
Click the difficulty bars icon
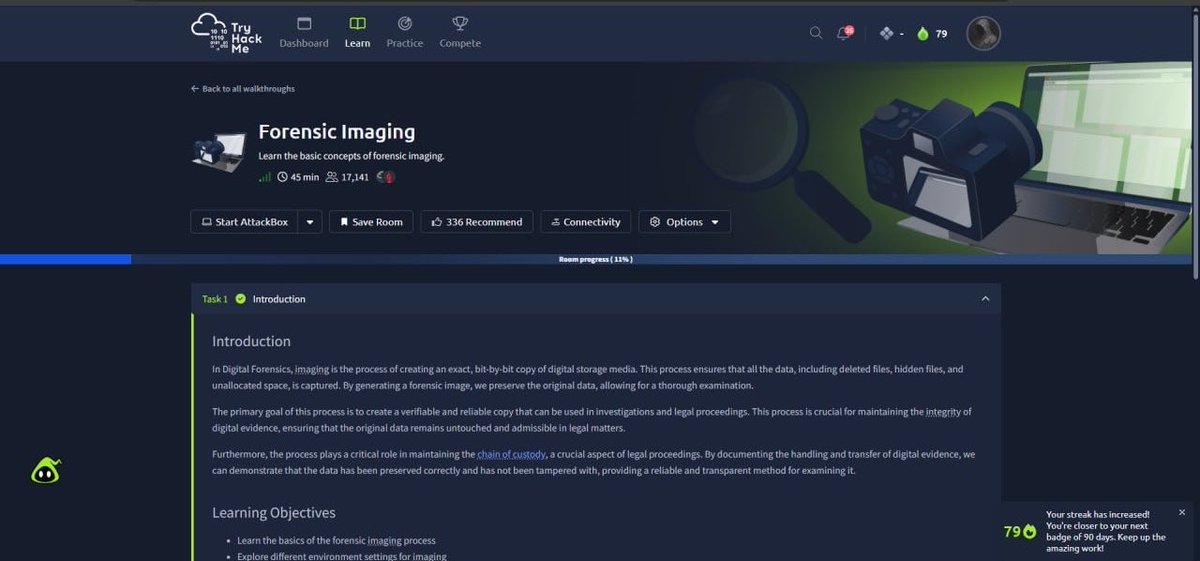(x=265, y=177)
